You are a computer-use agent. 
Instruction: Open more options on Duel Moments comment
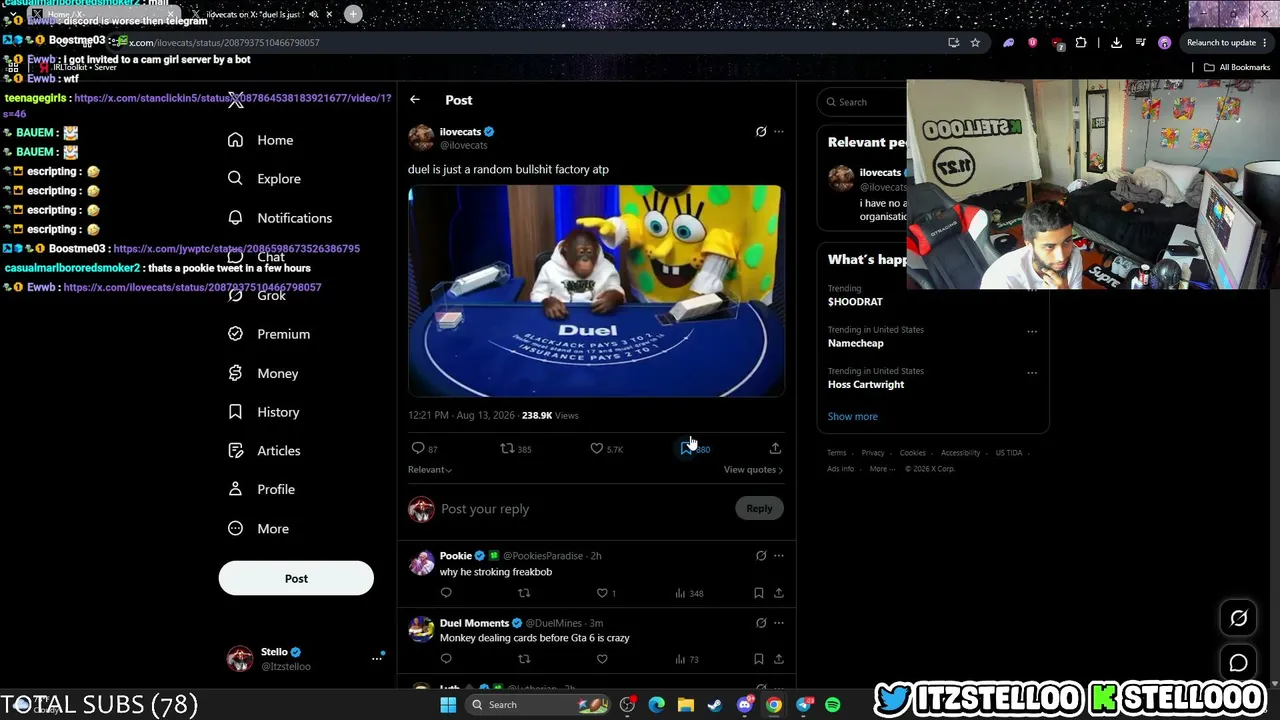pos(779,623)
